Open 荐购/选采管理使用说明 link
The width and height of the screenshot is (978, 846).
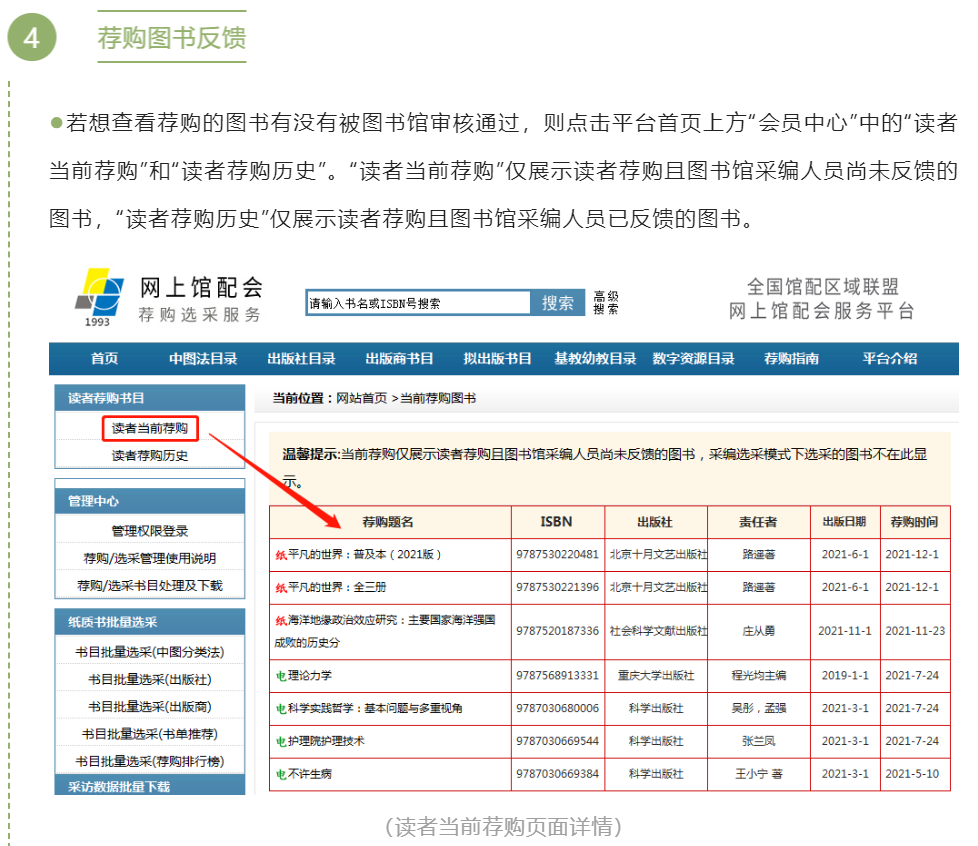149,558
